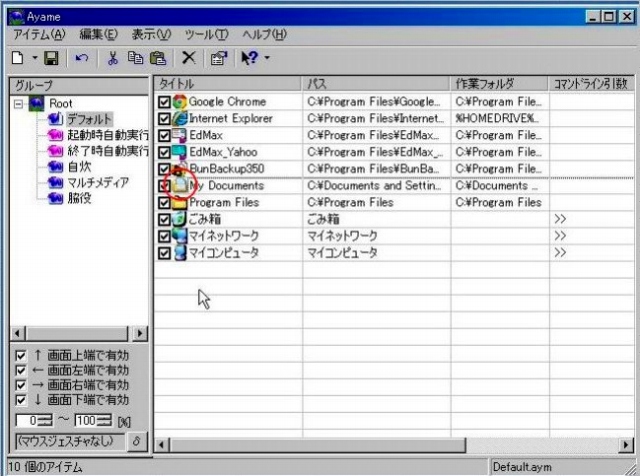640x476 pixels.
Task: Click the >> cell in ごみ箱 row
Action: click(x=560, y=219)
